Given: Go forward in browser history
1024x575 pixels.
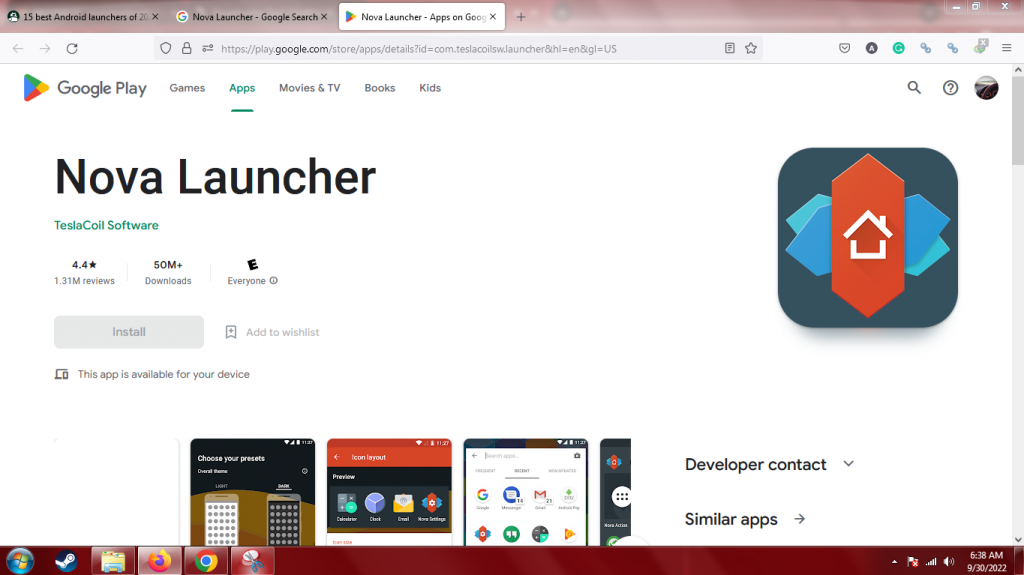Looking at the screenshot, I should point(45,48).
